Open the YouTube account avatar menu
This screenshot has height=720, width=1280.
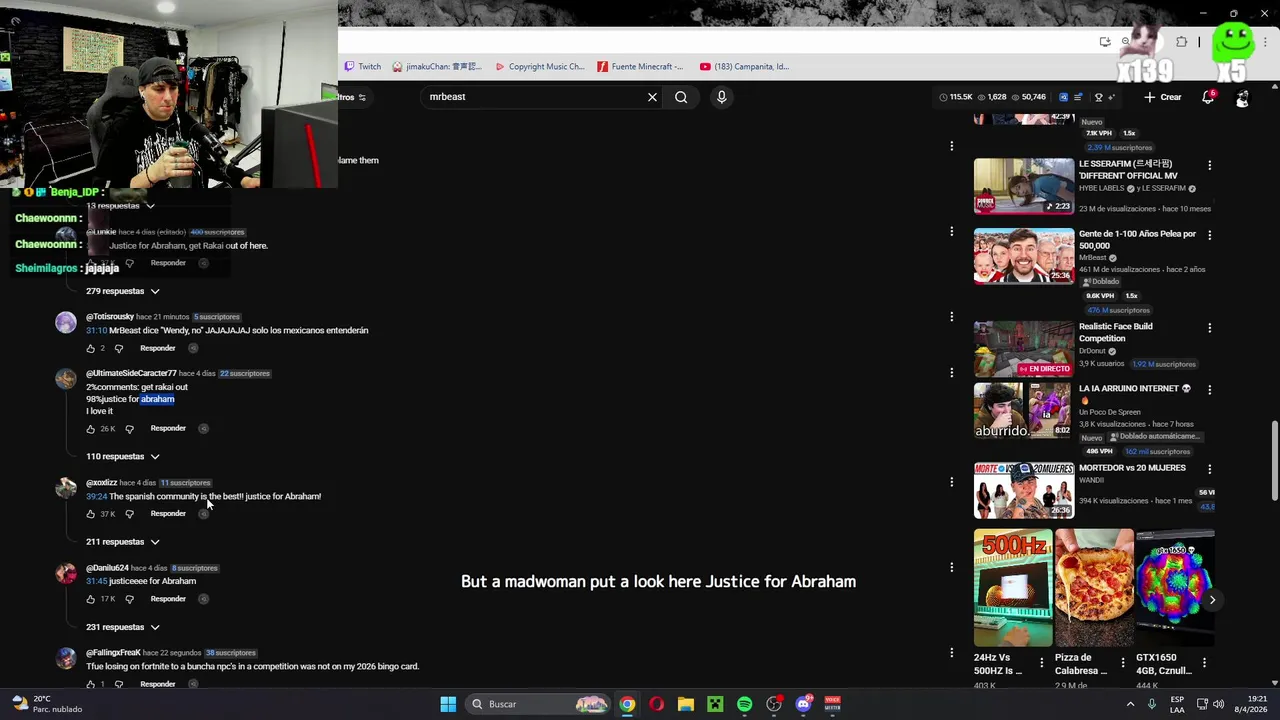(x=1242, y=97)
